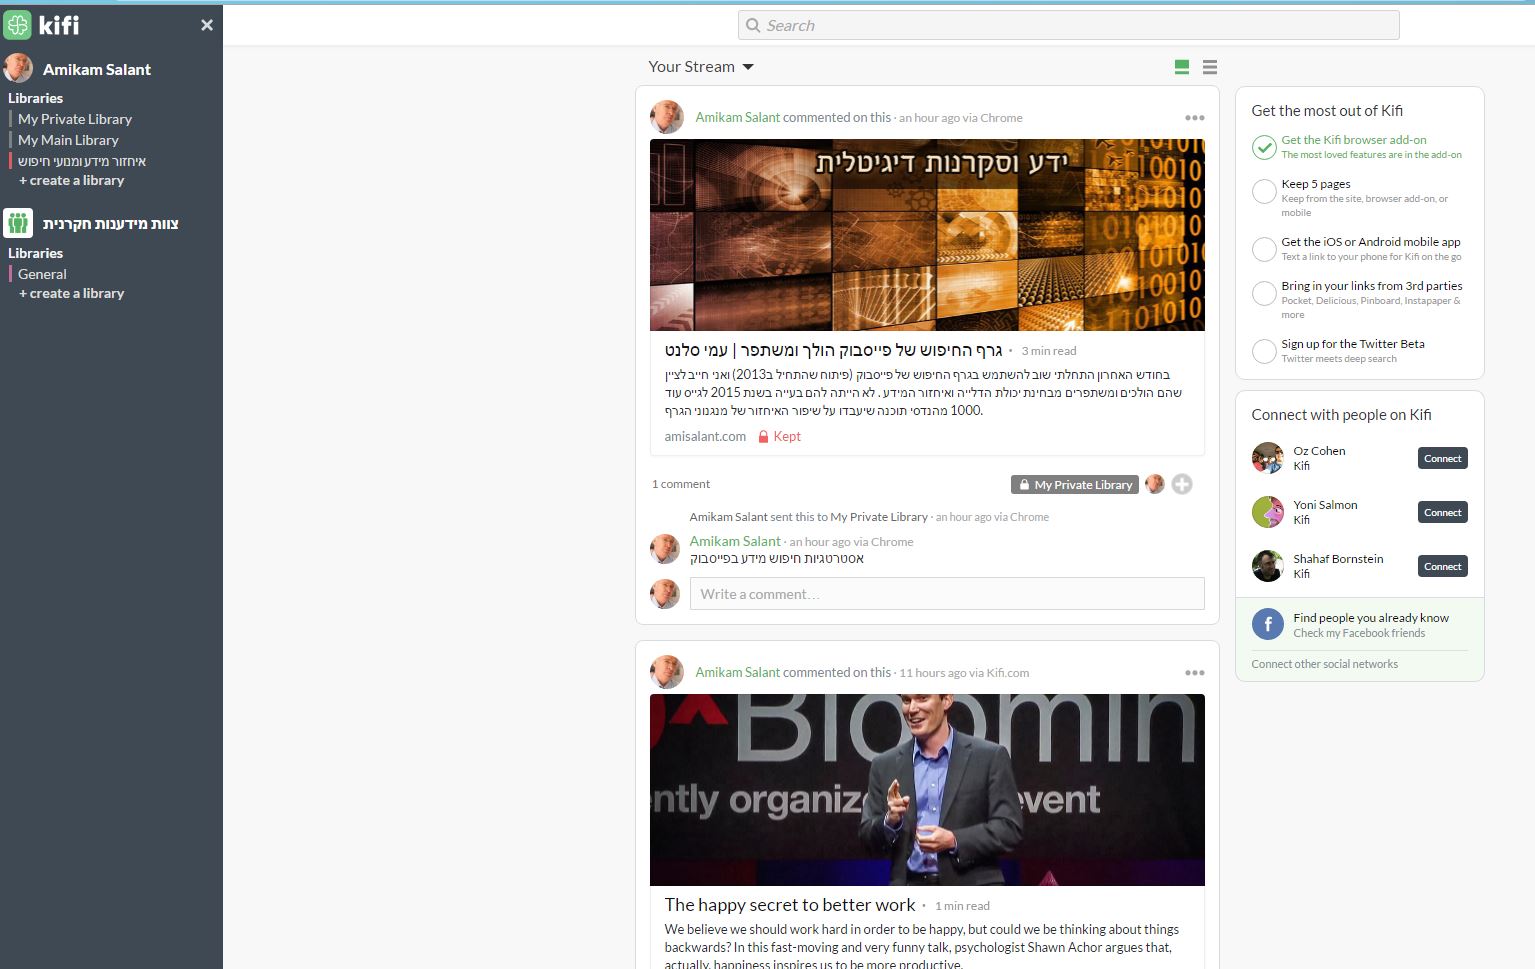1535x969 pixels.
Task: Connect with Oz Cohen
Action: click(x=1442, y=458)
